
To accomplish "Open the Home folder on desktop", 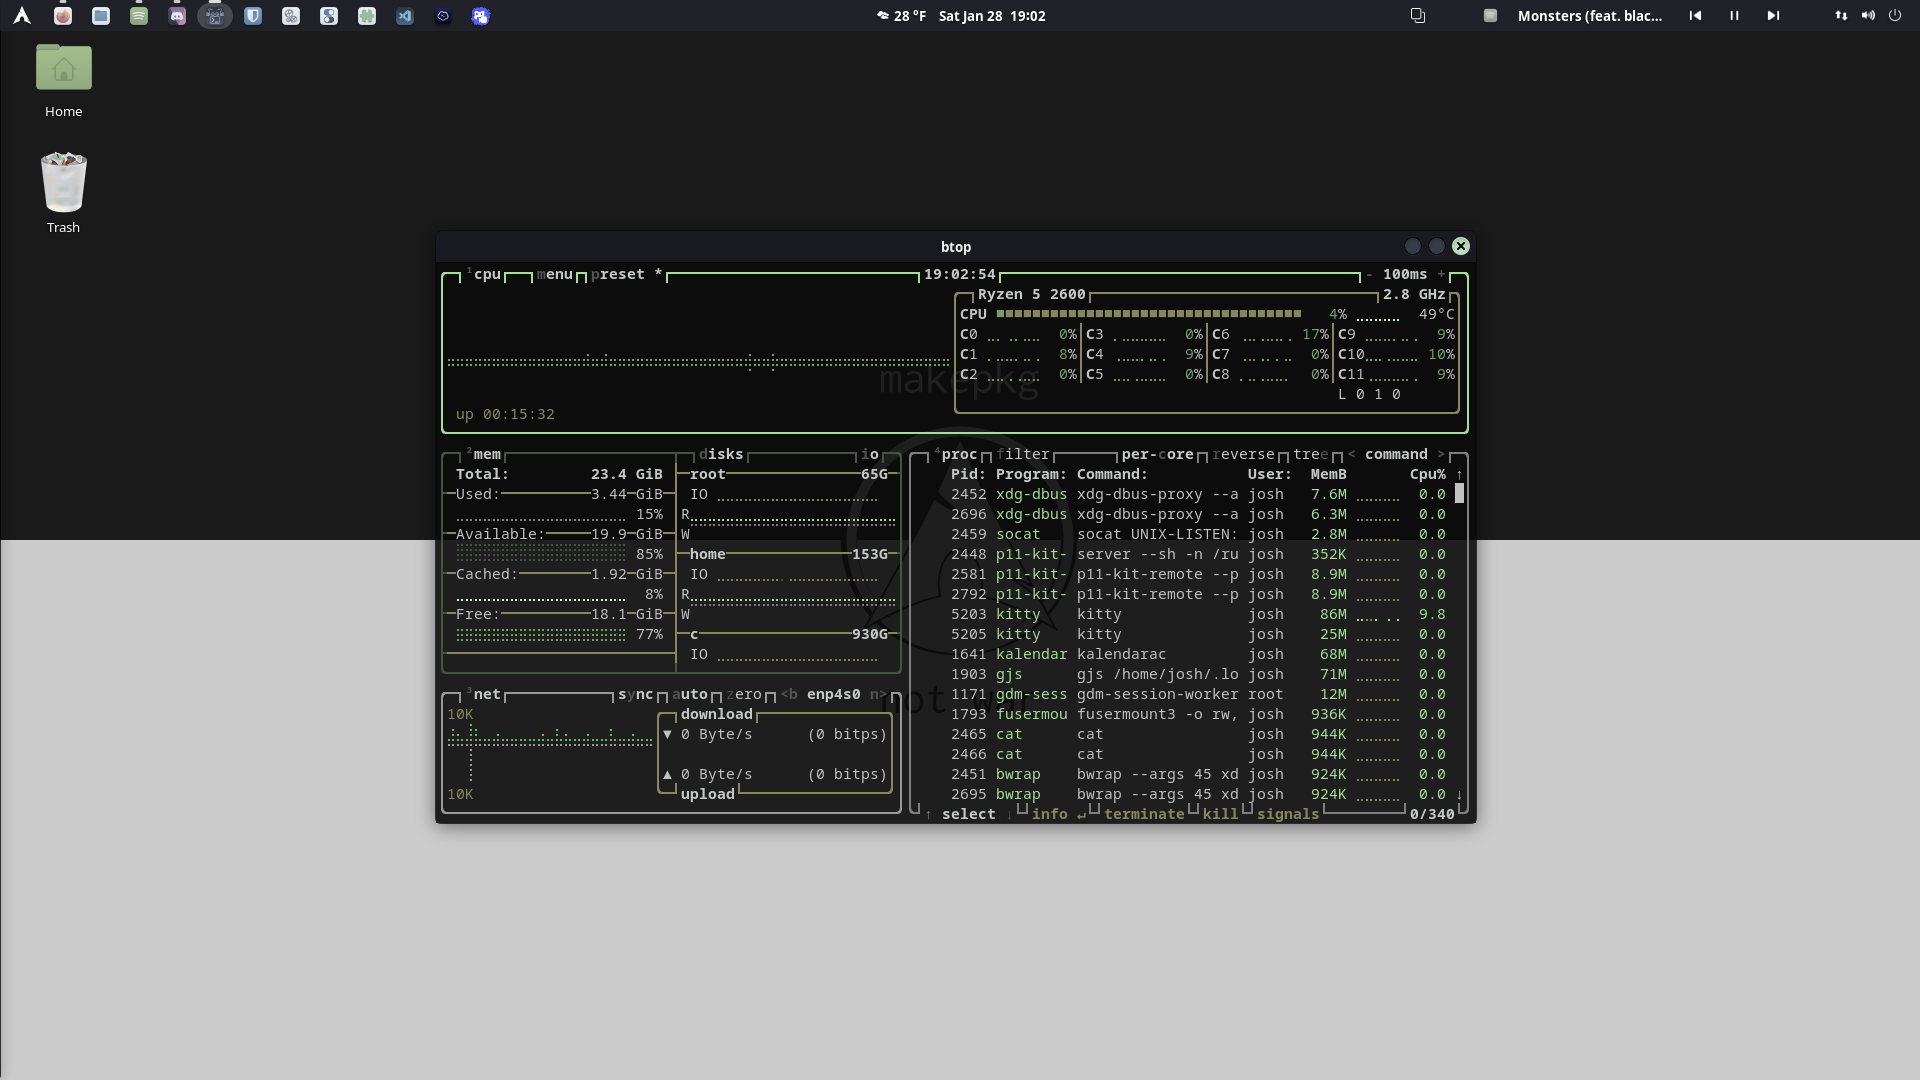I will tap(63, 81).
